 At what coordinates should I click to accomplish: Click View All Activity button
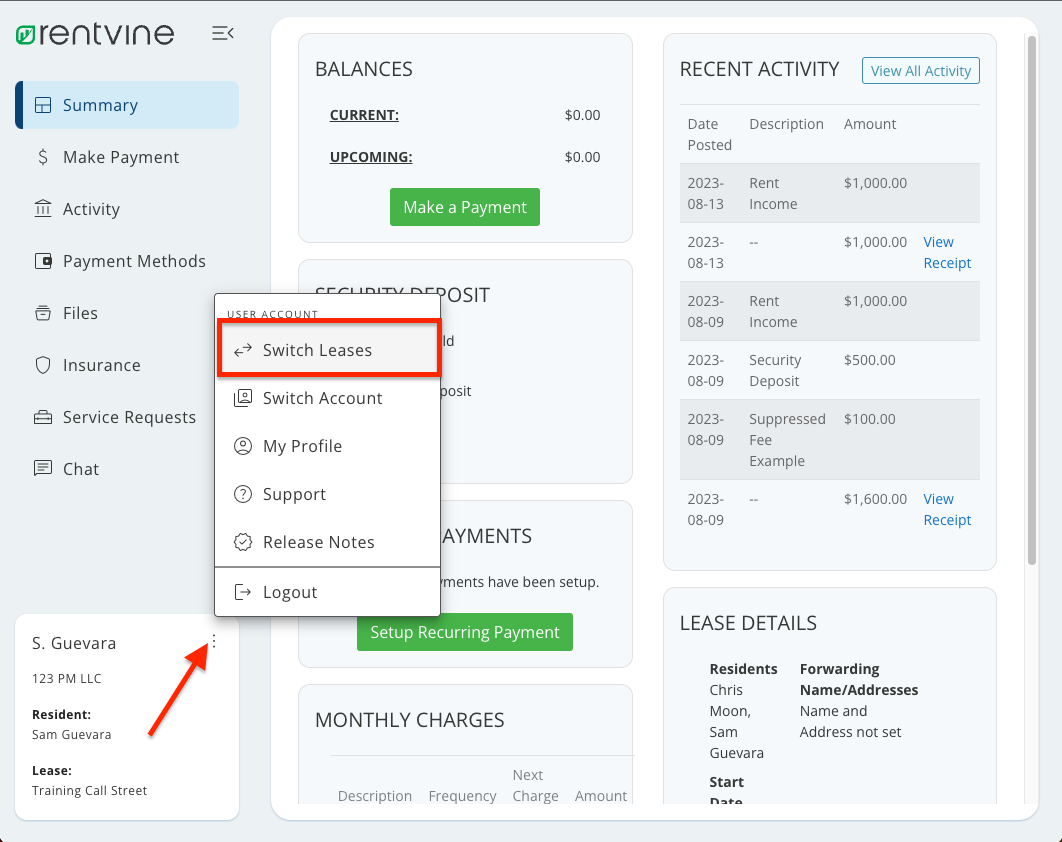pyautogui.click(x=920, y=71)
